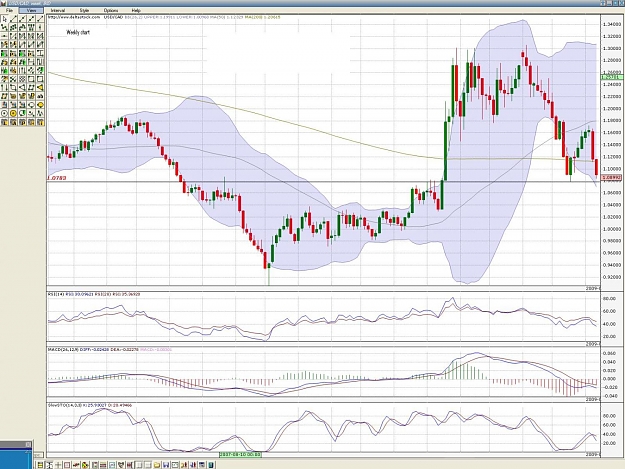
Task: Pick the 'ab' text label tool
Action: point(40,96)
